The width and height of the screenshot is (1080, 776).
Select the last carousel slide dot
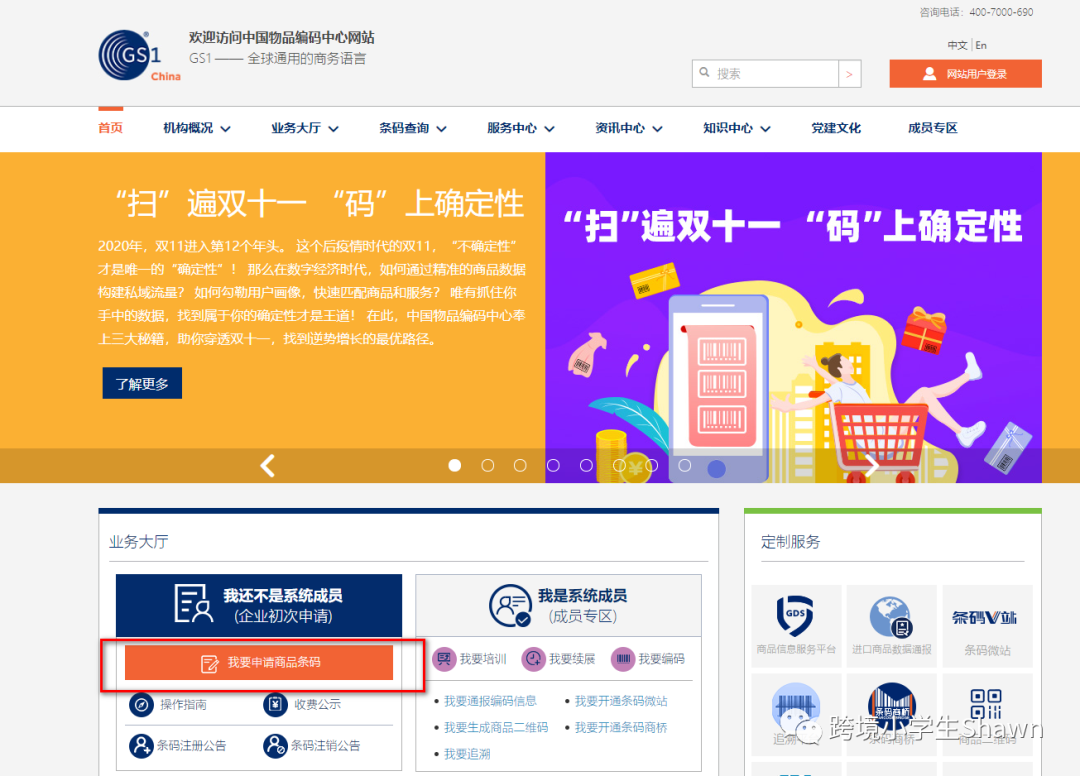coord(718,465)
